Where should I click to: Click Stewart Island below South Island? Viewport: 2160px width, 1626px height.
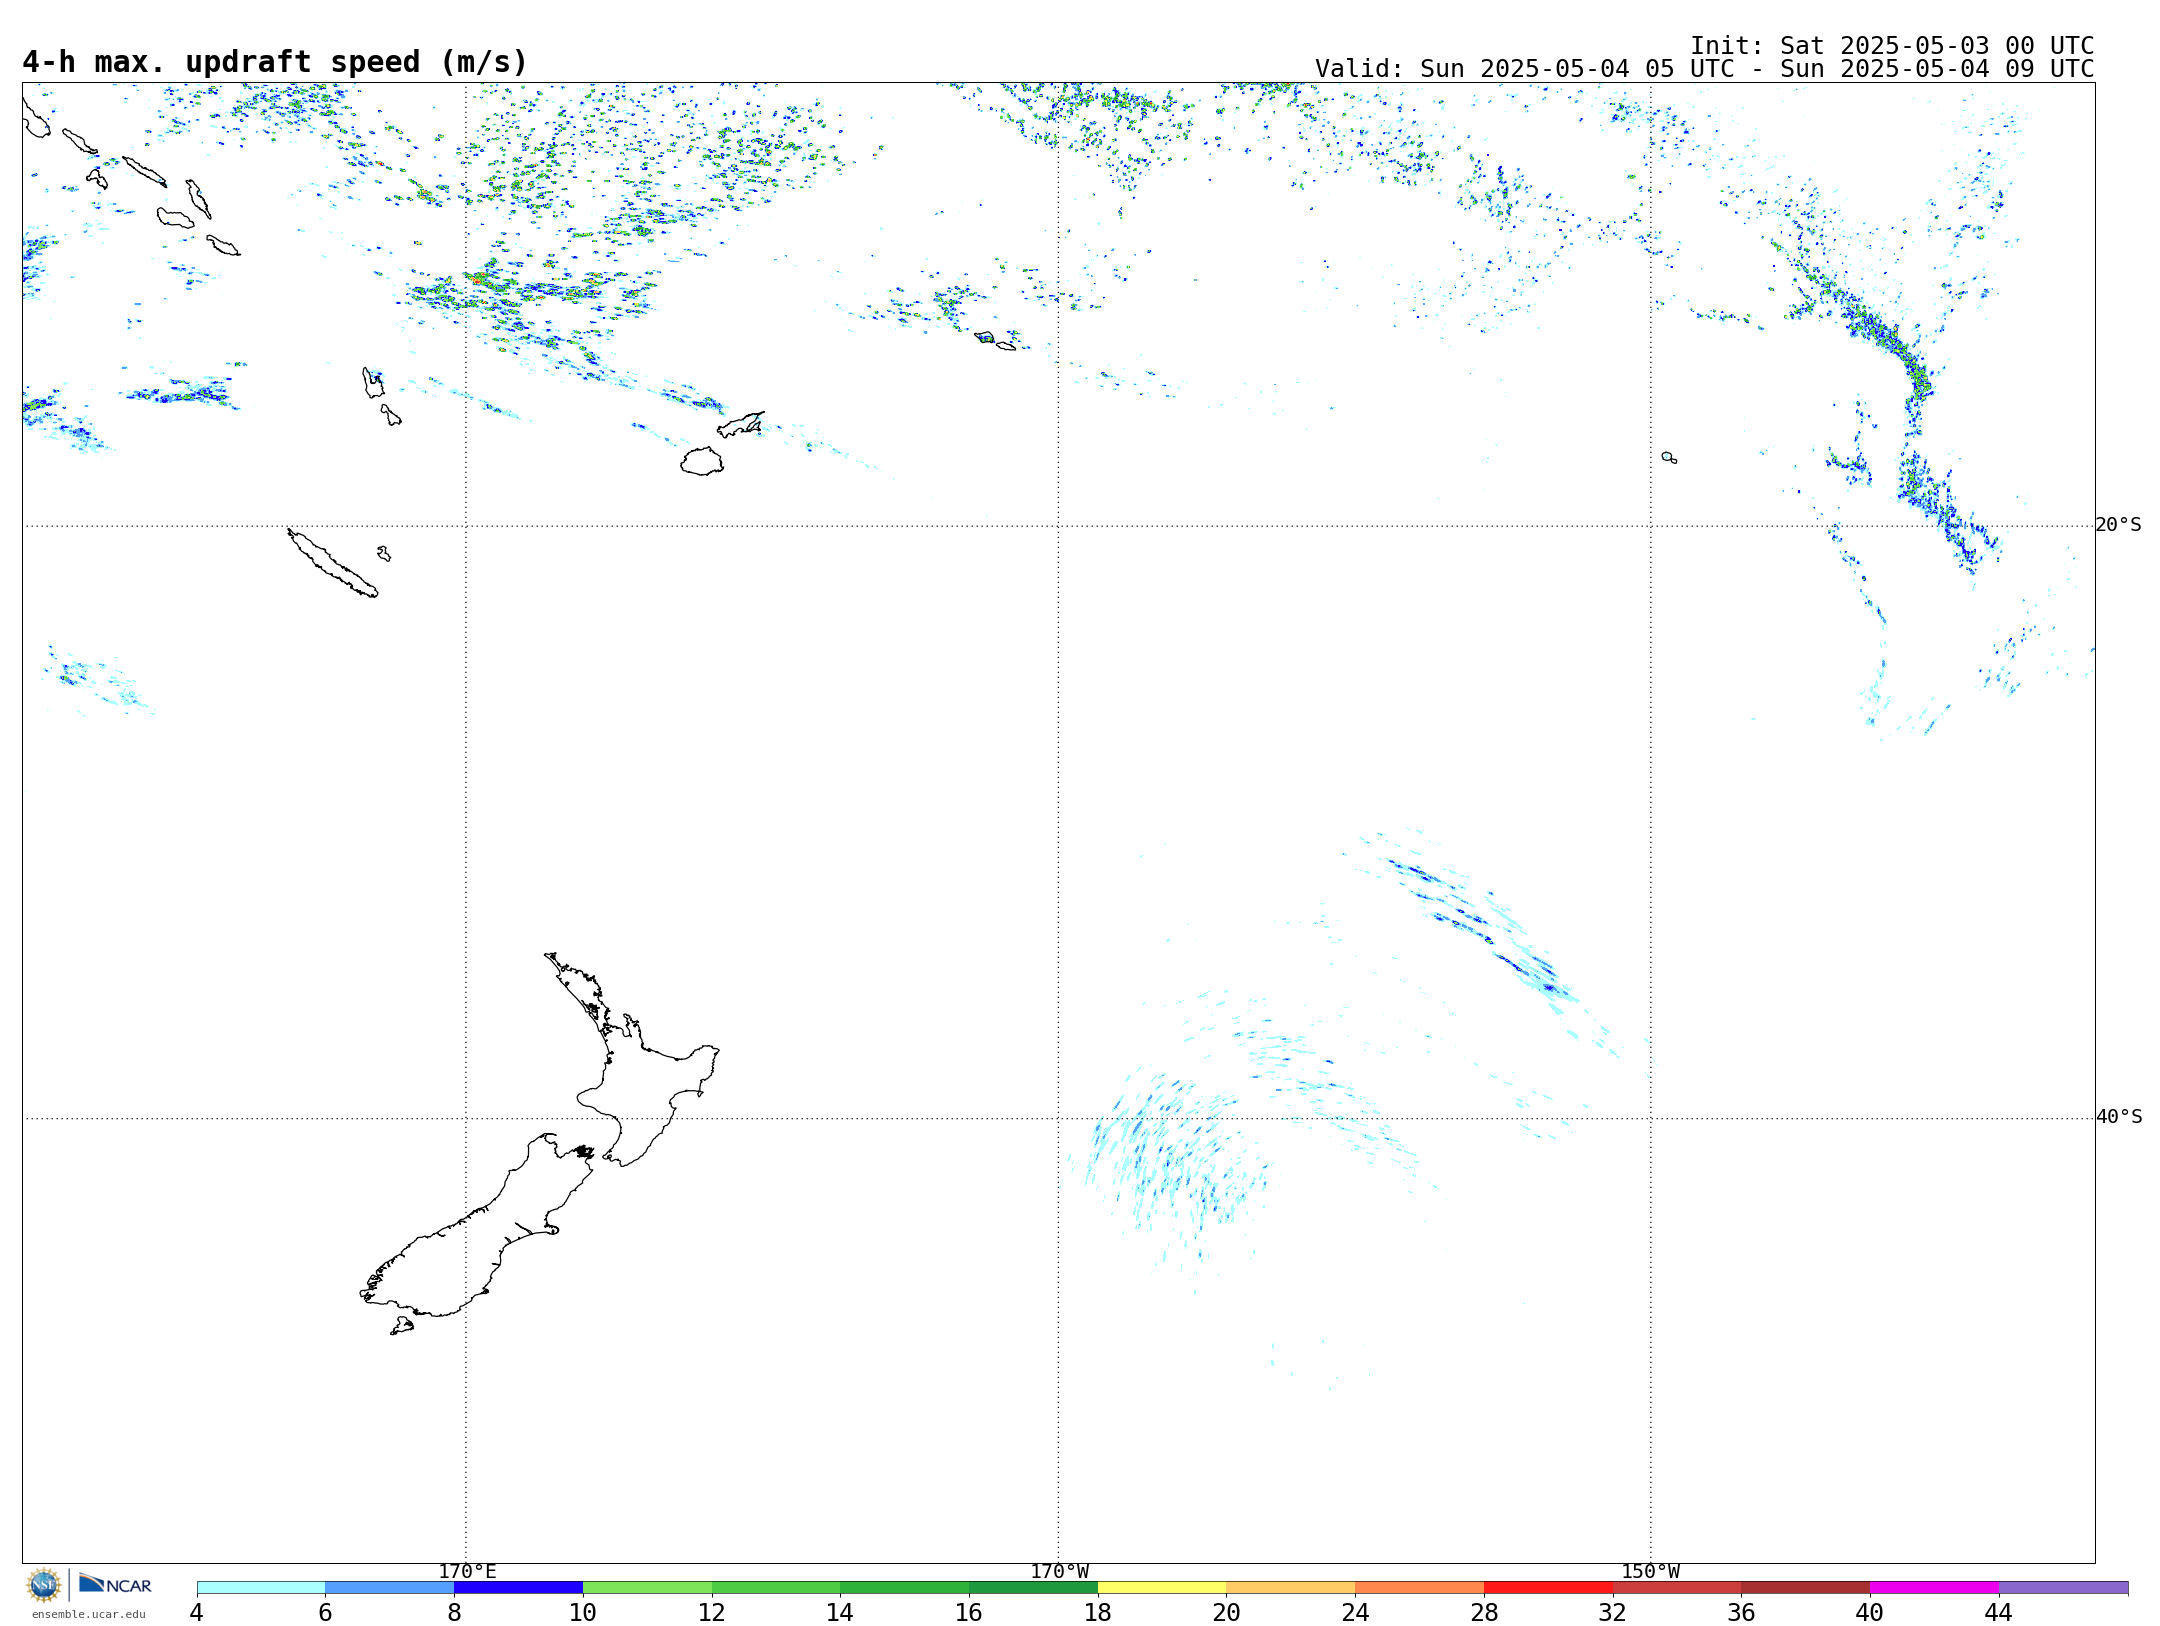(x=402, y=1326)
